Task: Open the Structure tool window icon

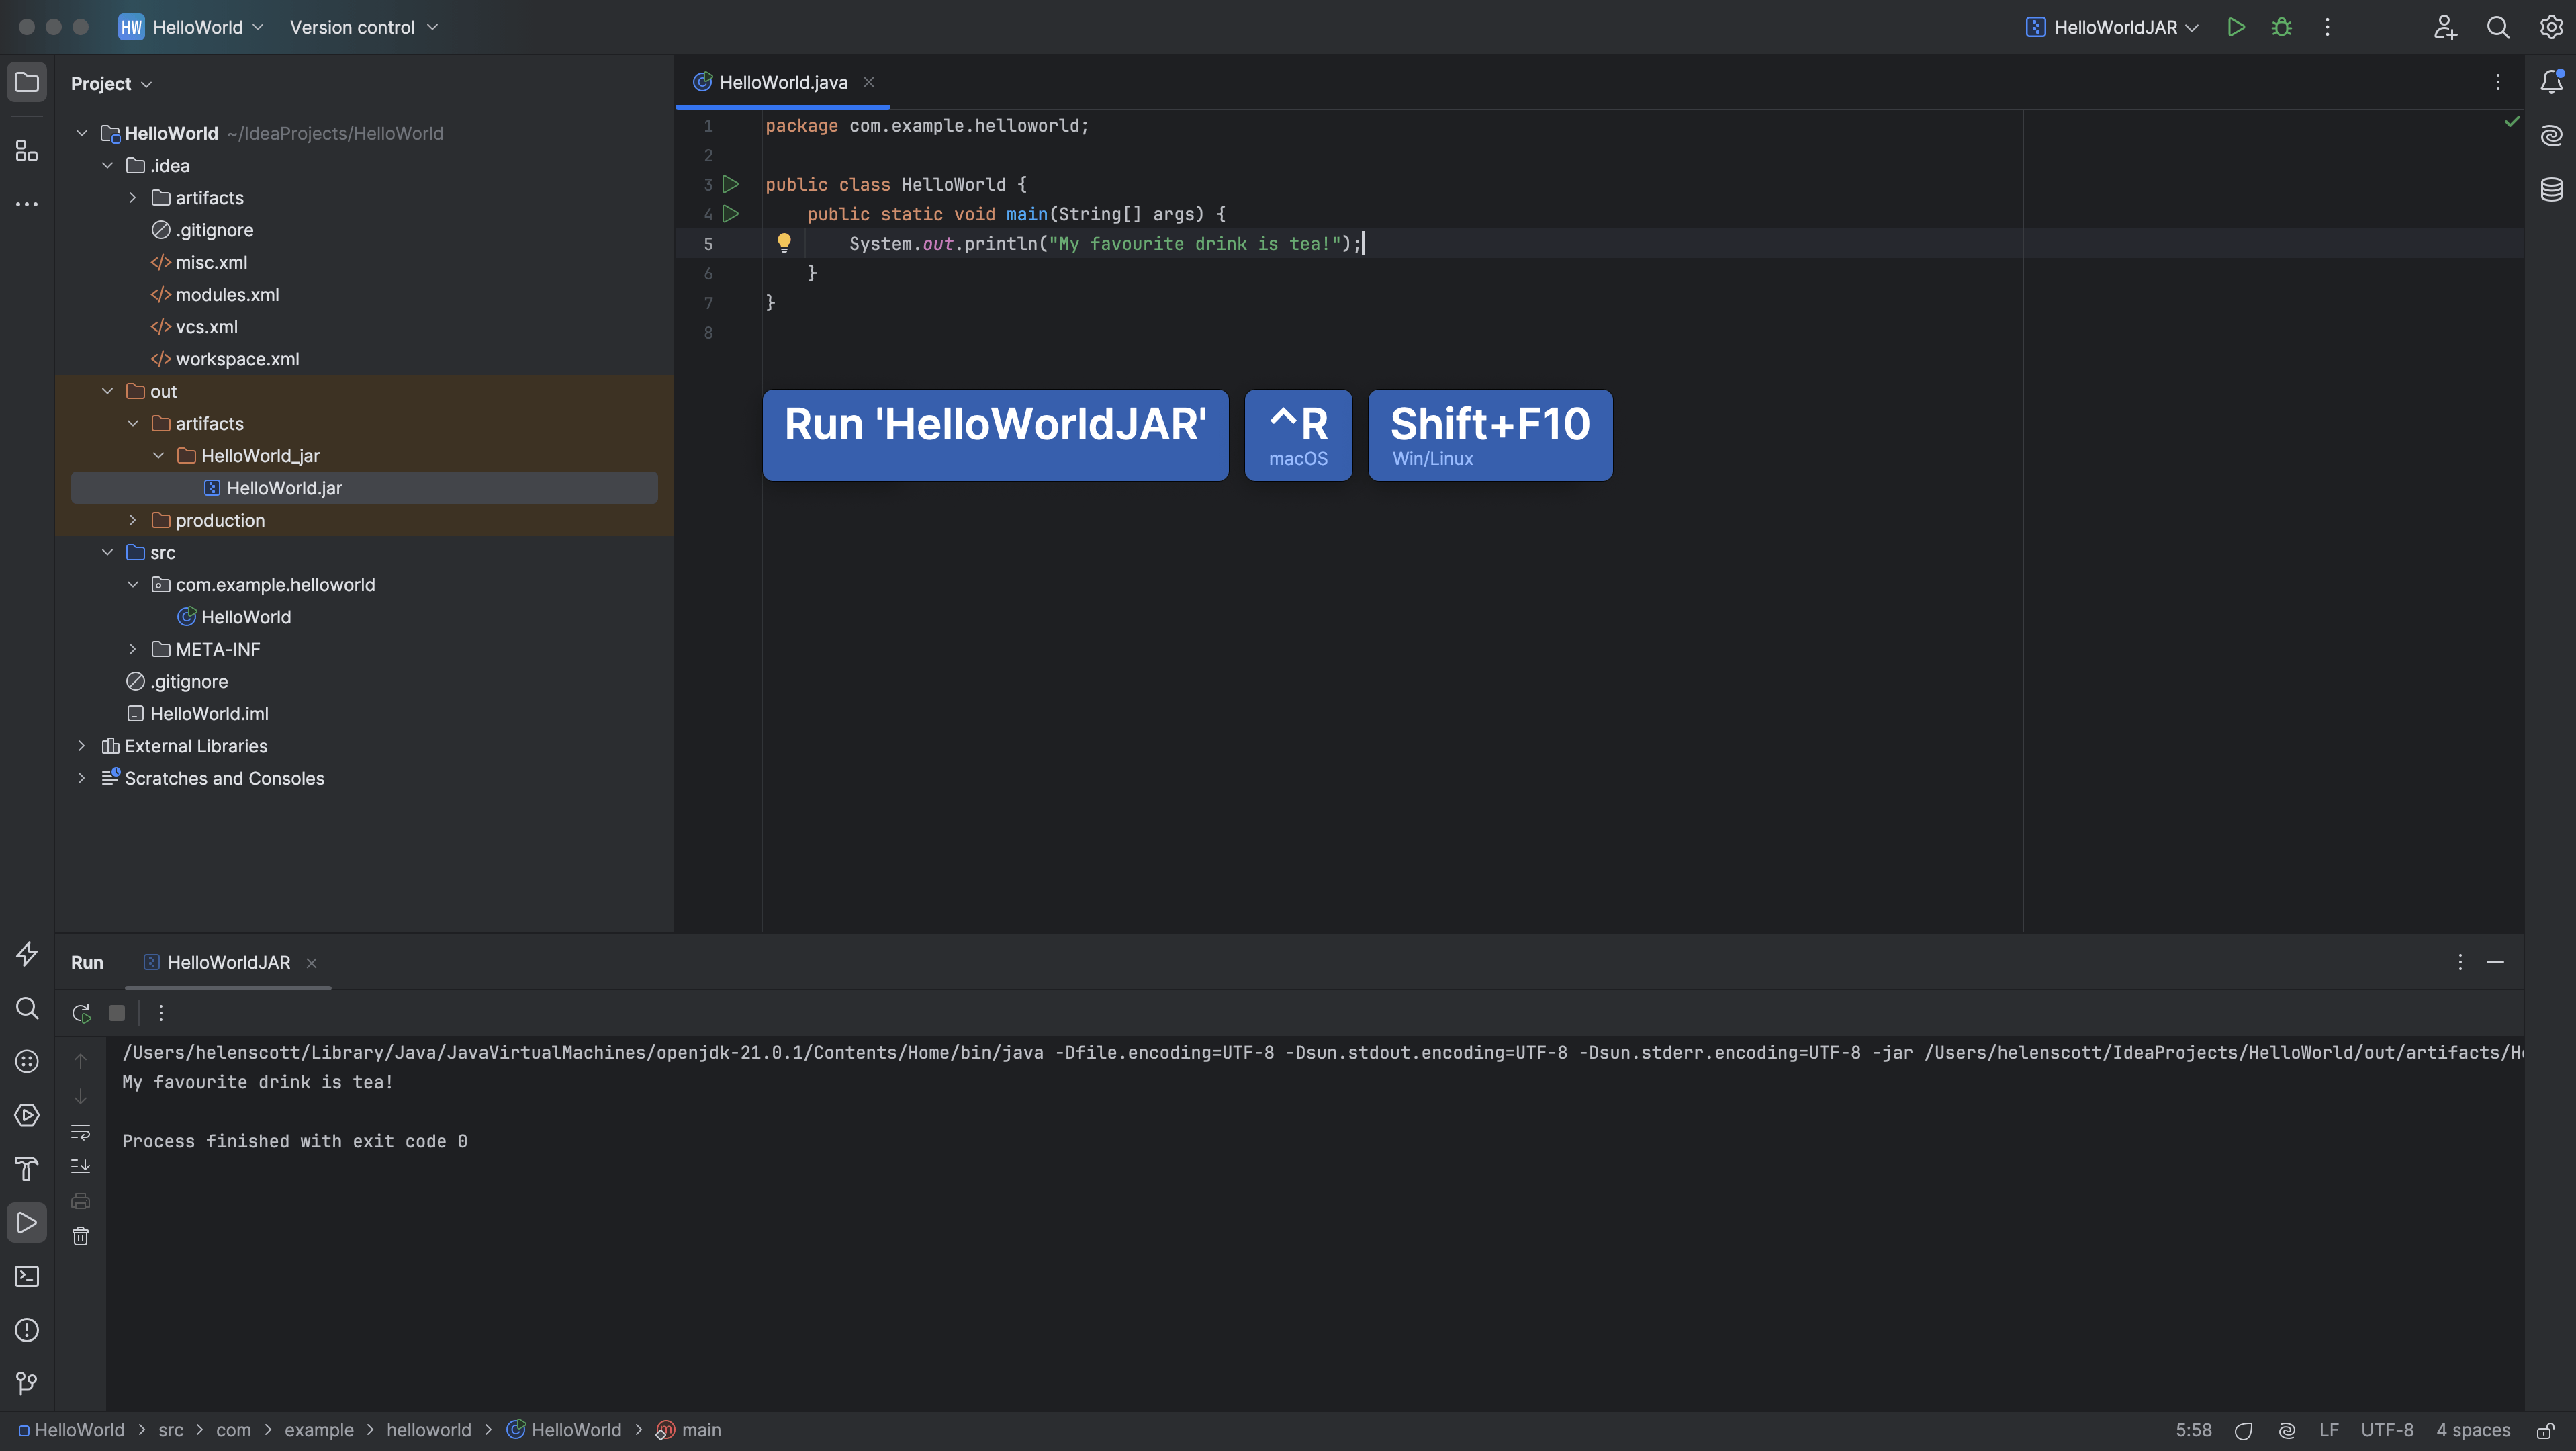Action: pyautogui.click(x=27, y=151)
